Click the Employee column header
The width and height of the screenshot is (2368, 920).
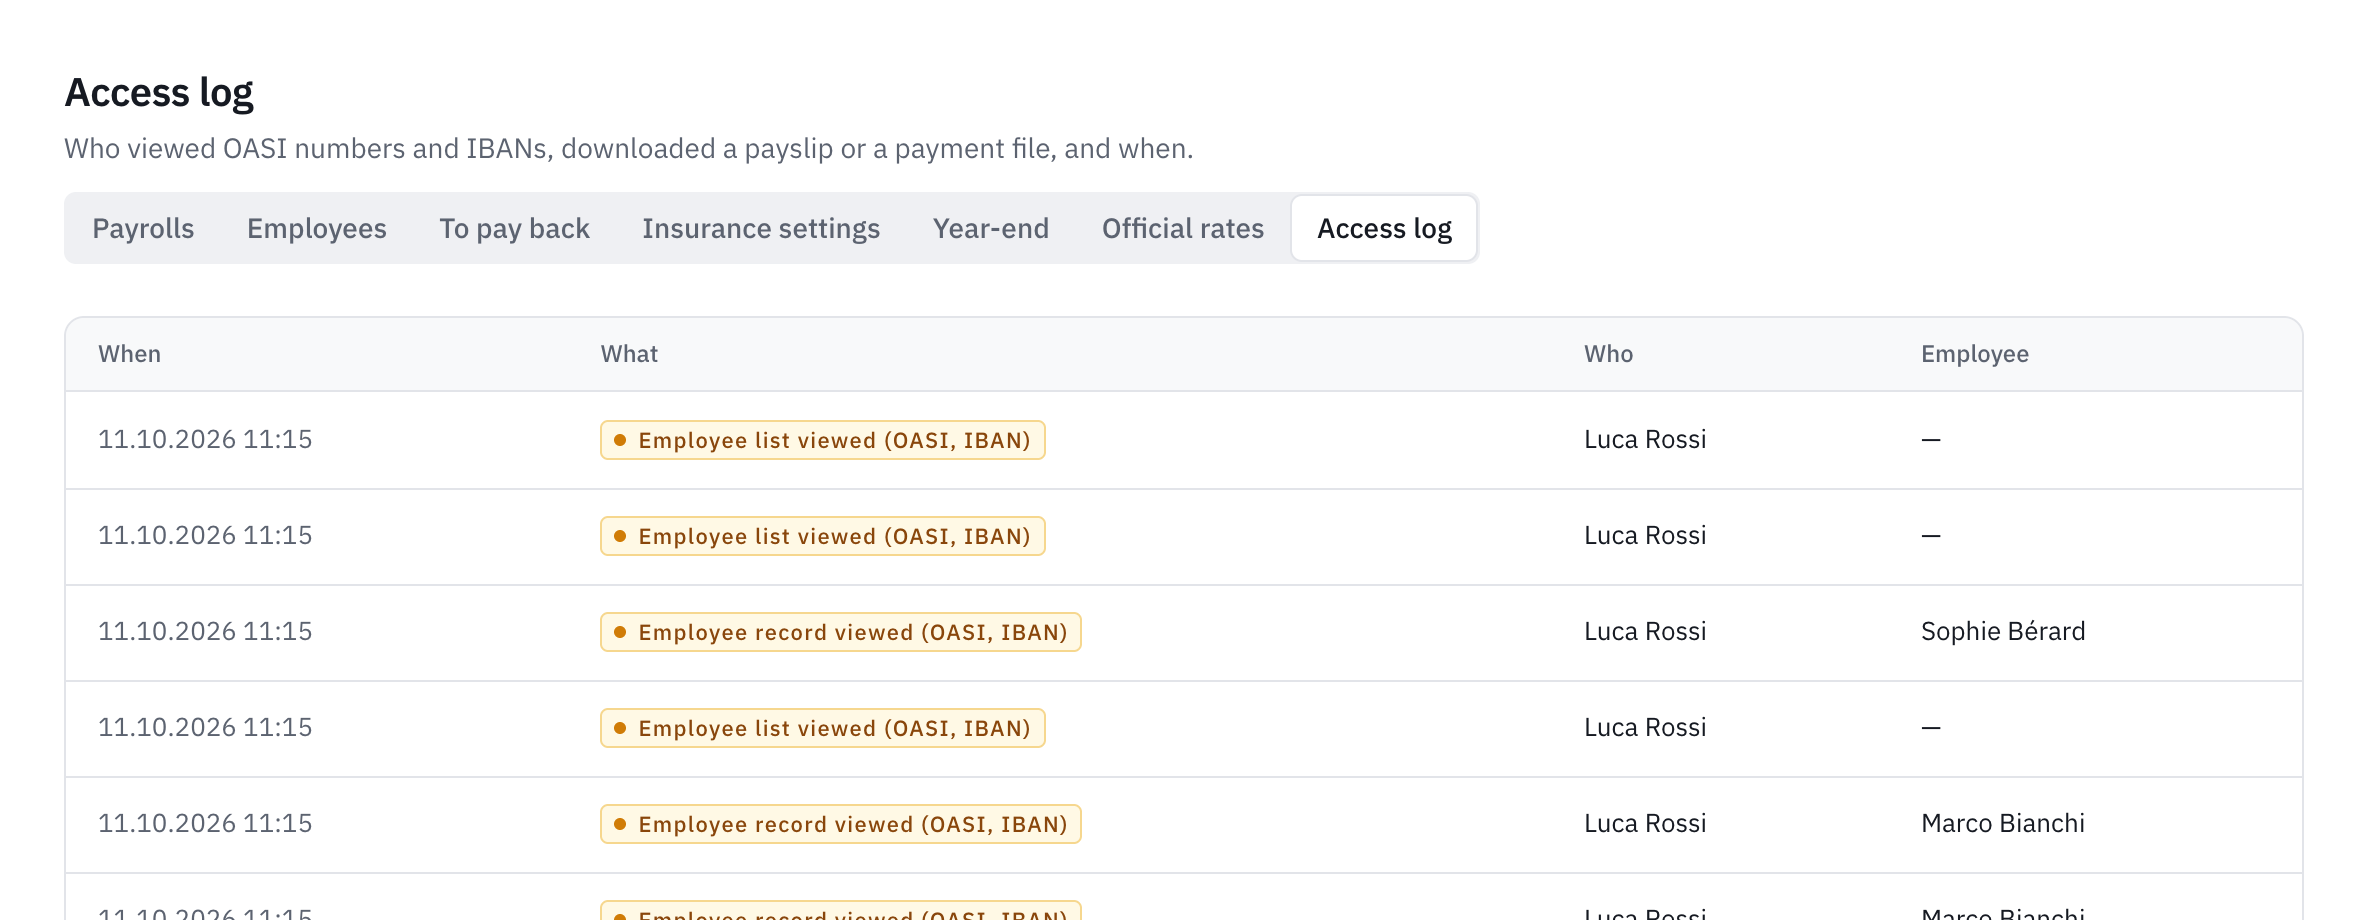click(1975, 354)
